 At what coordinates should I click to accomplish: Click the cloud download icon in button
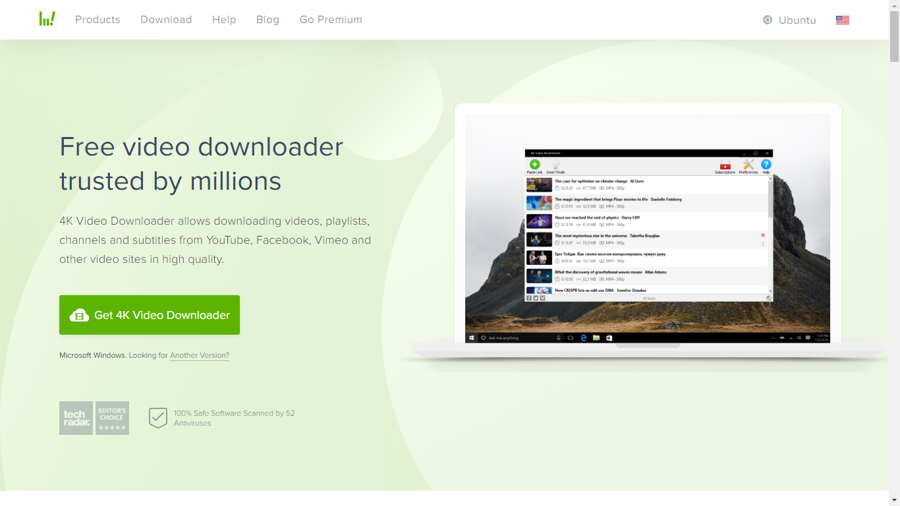79,315
